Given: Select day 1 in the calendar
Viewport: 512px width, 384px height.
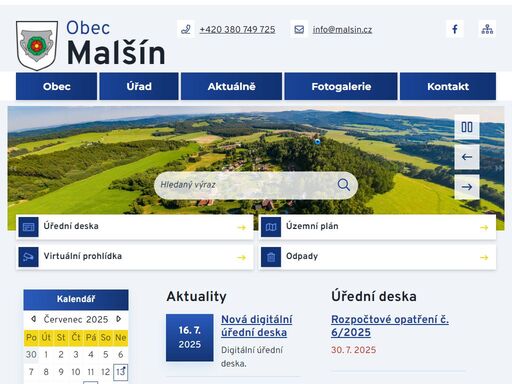Looking at the screenshot, I should (x=46, y=354).
